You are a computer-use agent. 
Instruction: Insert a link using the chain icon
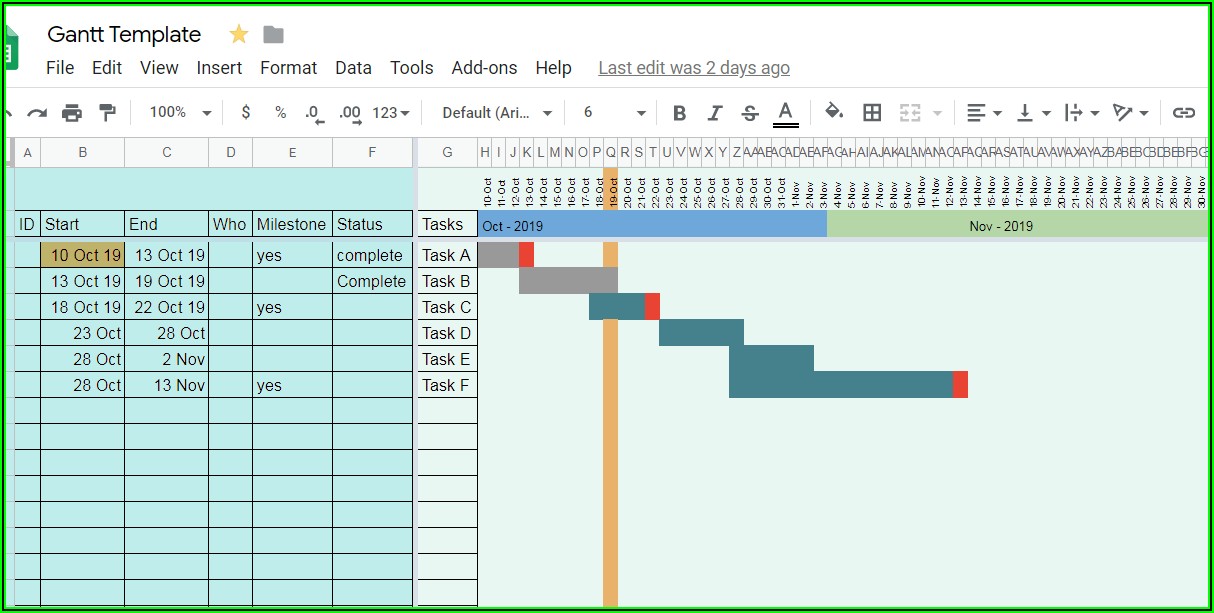tap(1184, 113)
